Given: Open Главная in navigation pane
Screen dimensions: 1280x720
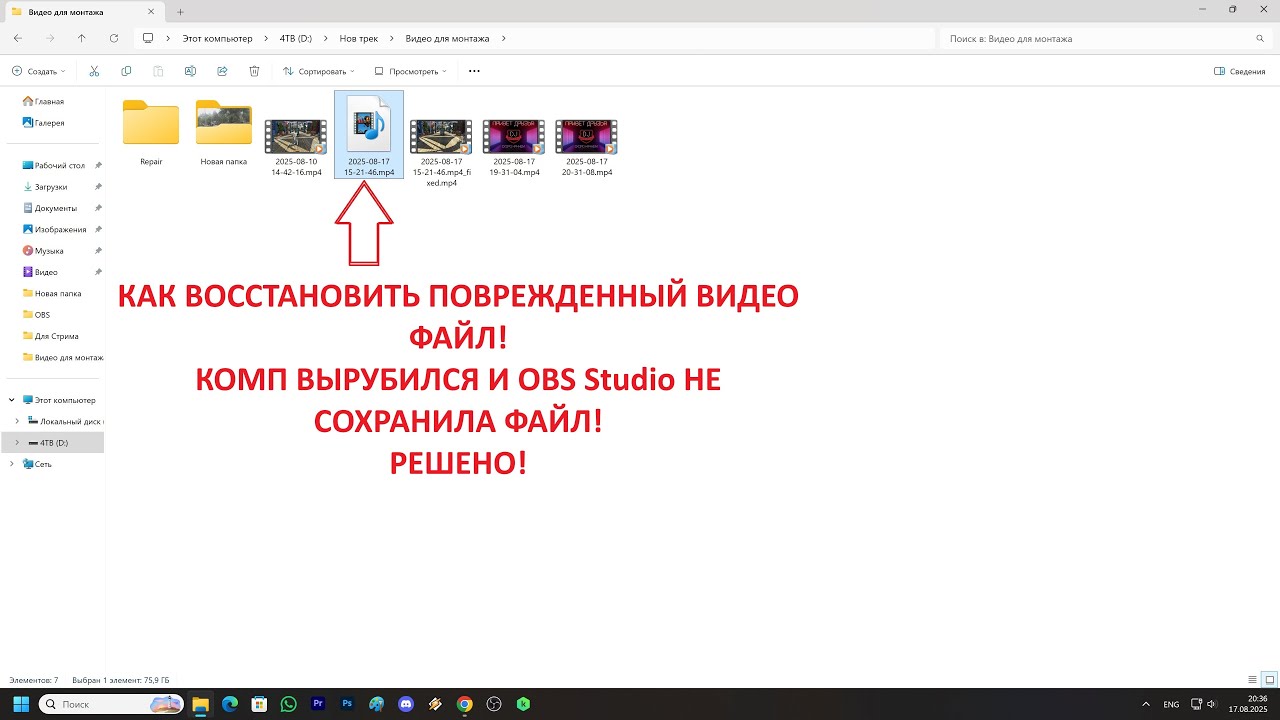Looking at the screenshot, I should point(43,101).
